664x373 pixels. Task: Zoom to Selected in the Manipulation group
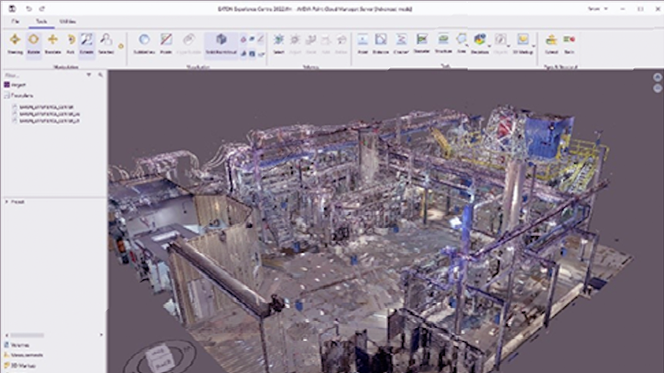[106, 44]
